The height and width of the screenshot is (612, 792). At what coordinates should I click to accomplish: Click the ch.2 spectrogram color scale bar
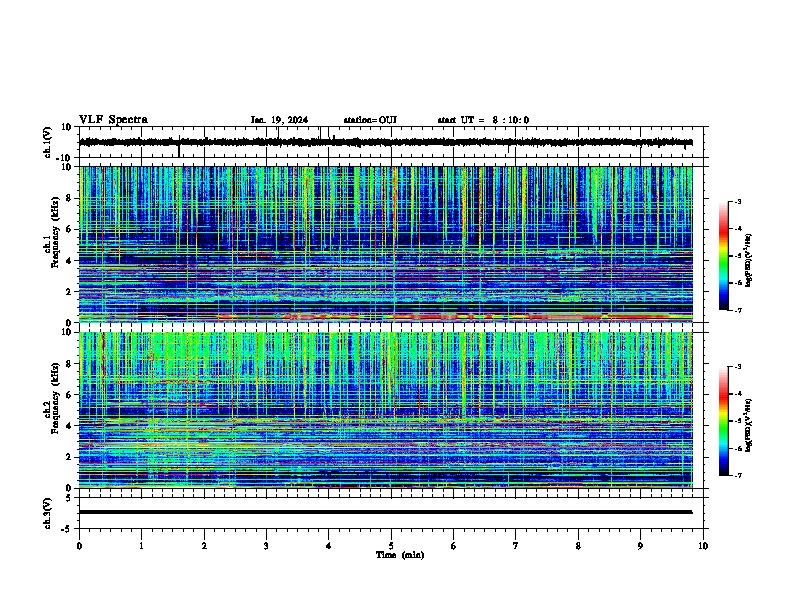[724, 421]
